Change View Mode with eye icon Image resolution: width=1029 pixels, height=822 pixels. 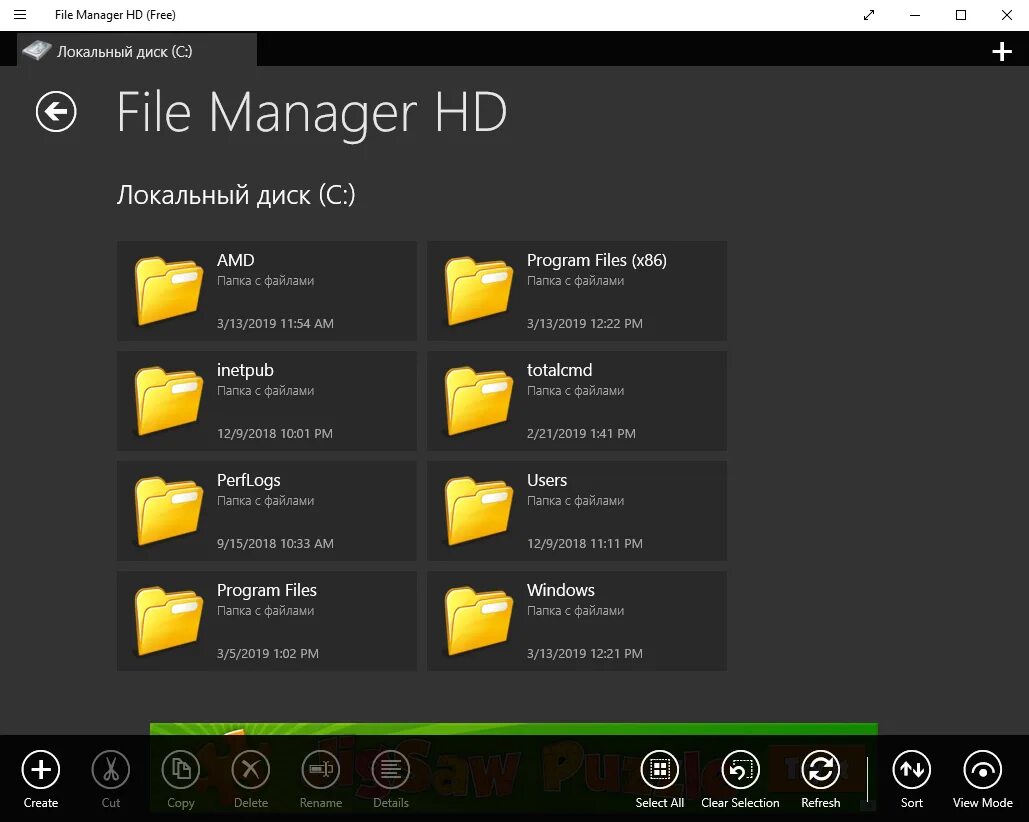pos(982,770)
